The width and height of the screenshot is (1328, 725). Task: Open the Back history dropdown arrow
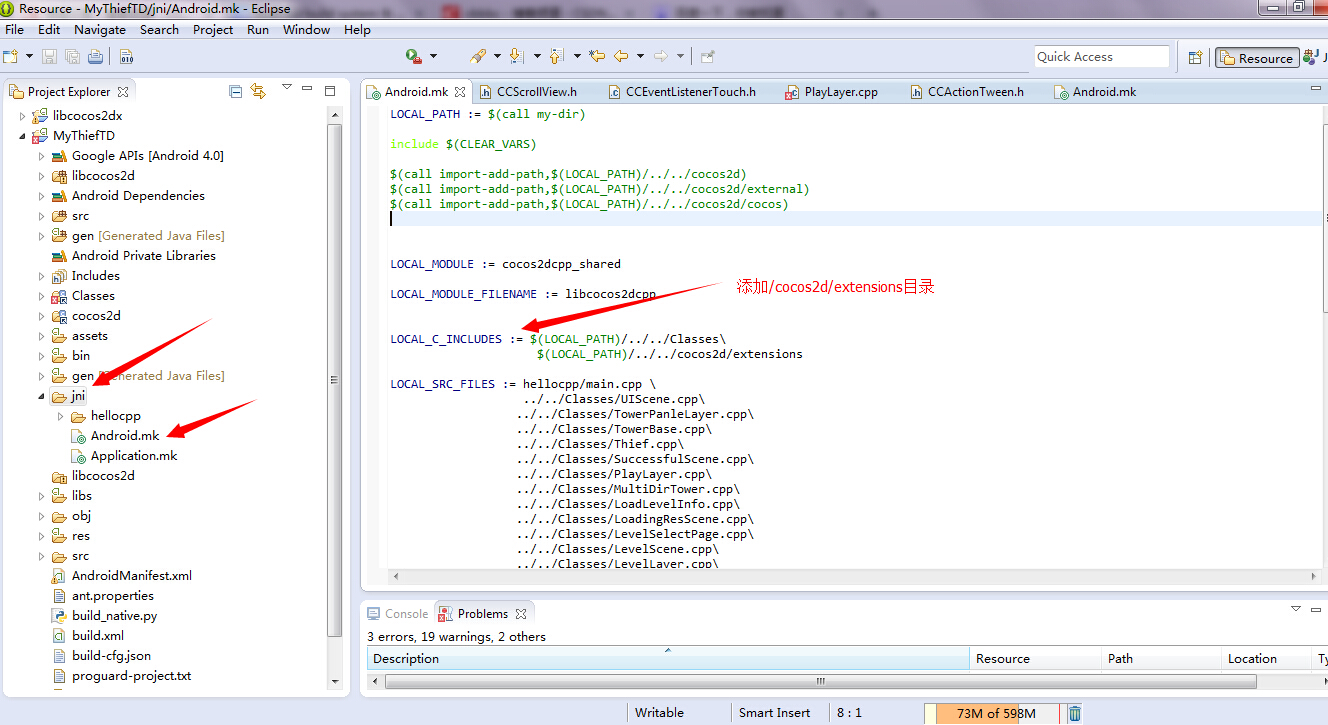click(640, 57)
